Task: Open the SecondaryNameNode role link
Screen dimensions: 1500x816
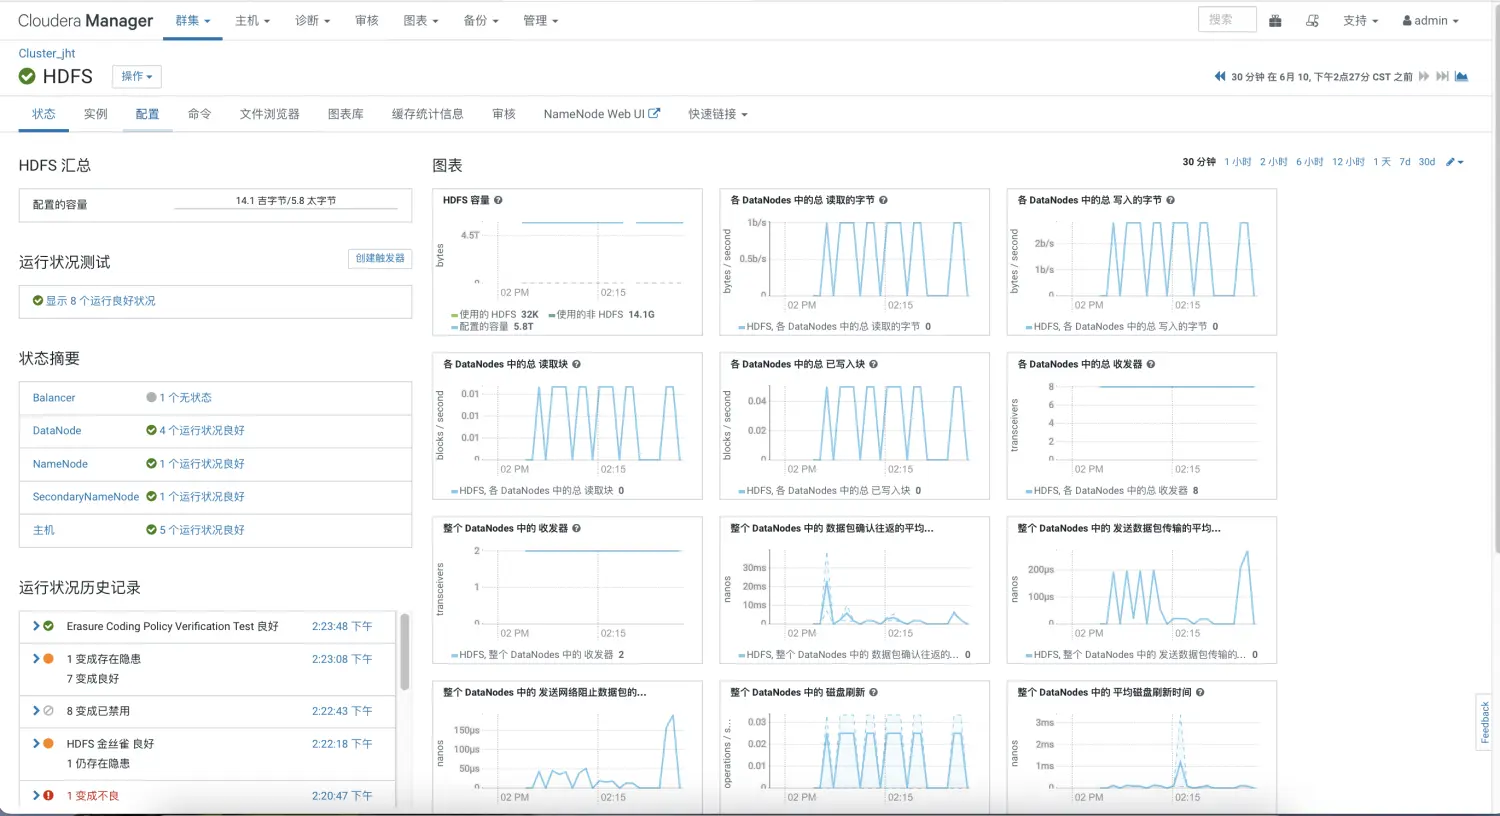Action: (x=86, y=496)
